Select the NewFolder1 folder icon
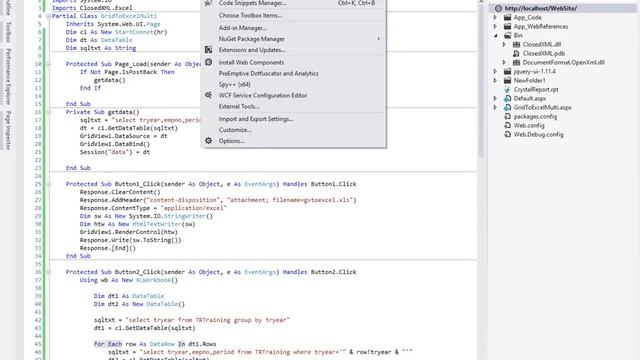The width and height of the screenshot is (640, 360). (x=507, y=80)
